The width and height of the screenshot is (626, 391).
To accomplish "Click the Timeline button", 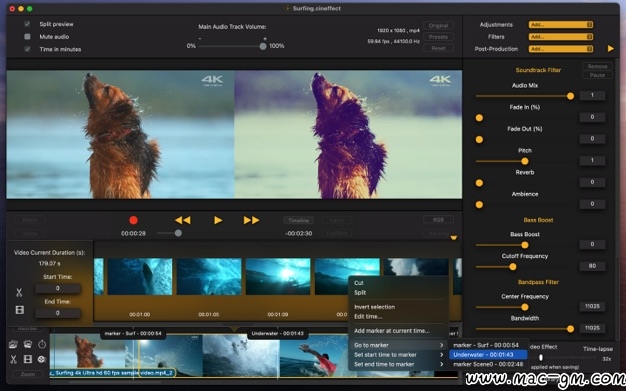I will [x=299, y=220].
